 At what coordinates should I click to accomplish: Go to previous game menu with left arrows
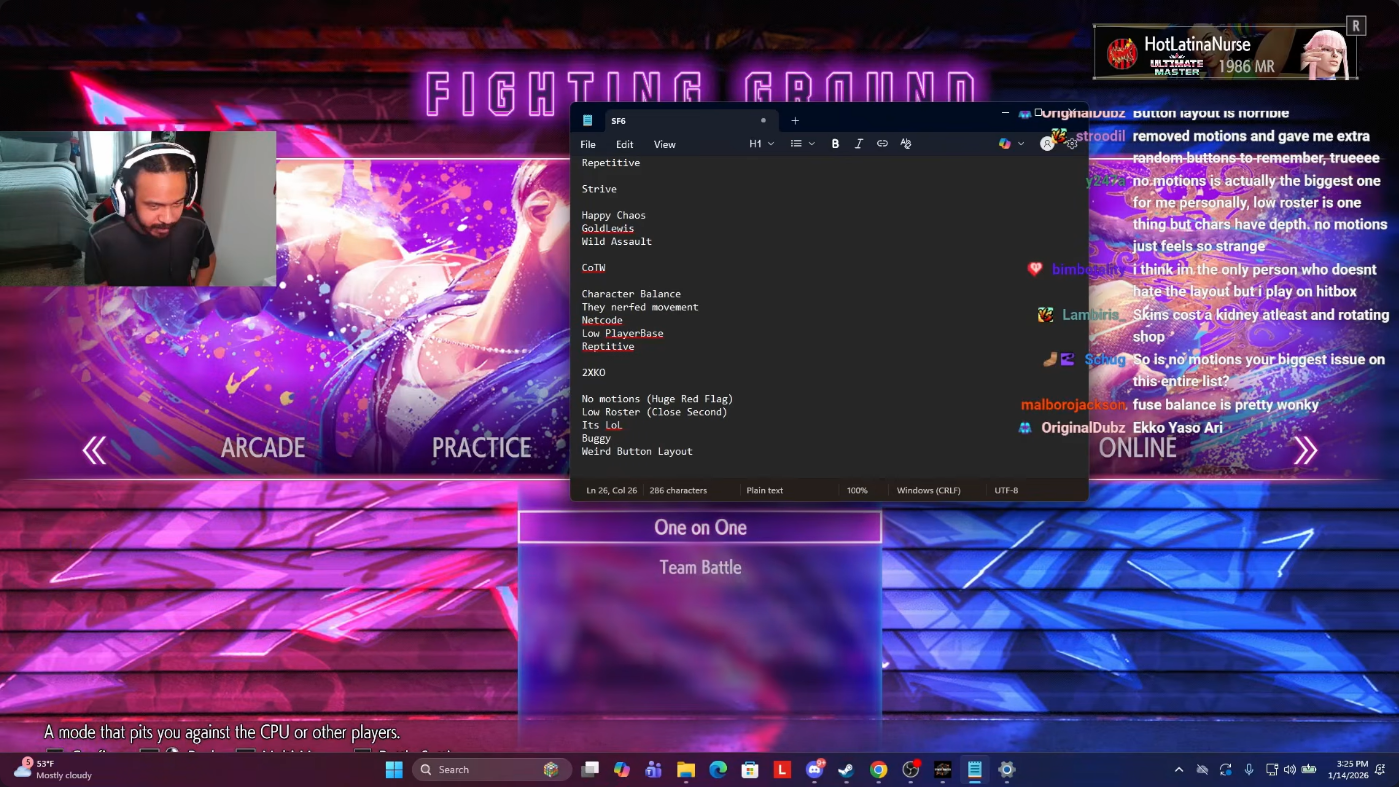(x=94, y=451)
